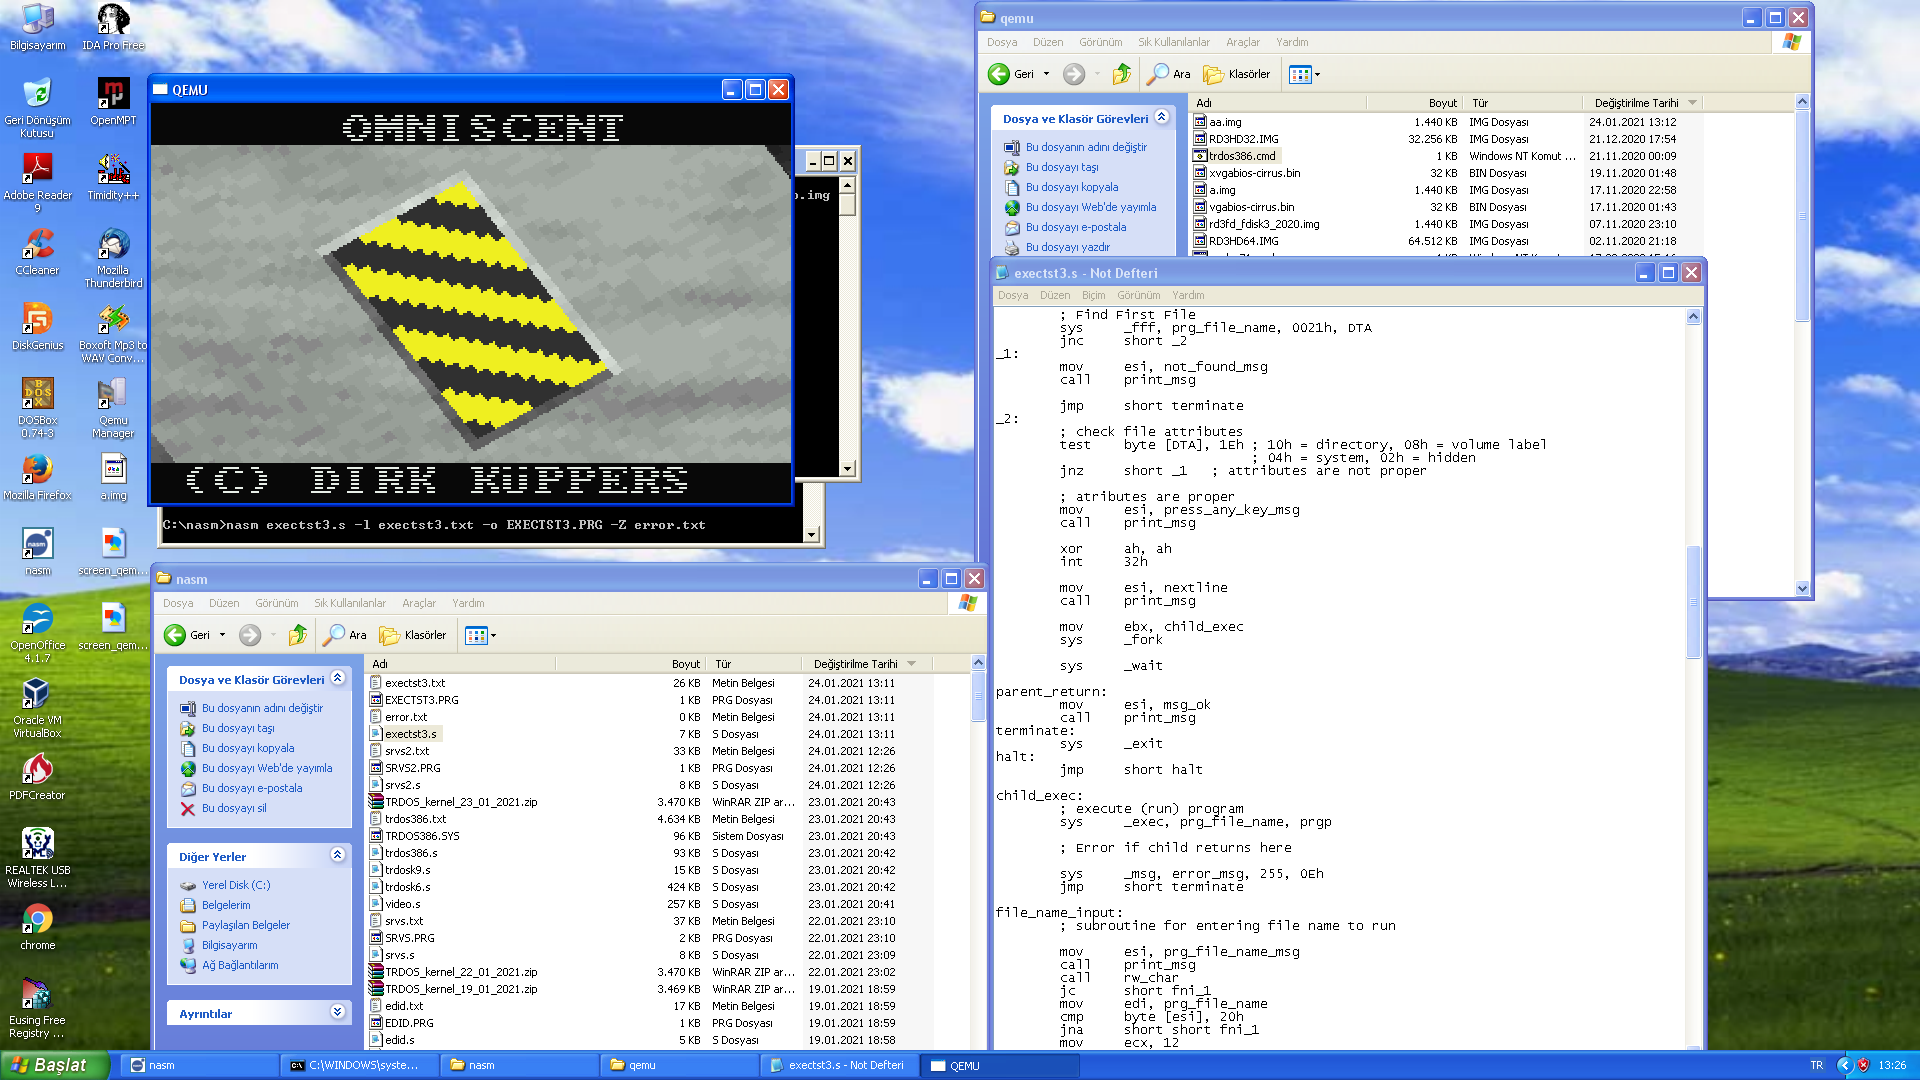
Task: Open the Görünüm menu in nasm window
Action: coord(277,603)
